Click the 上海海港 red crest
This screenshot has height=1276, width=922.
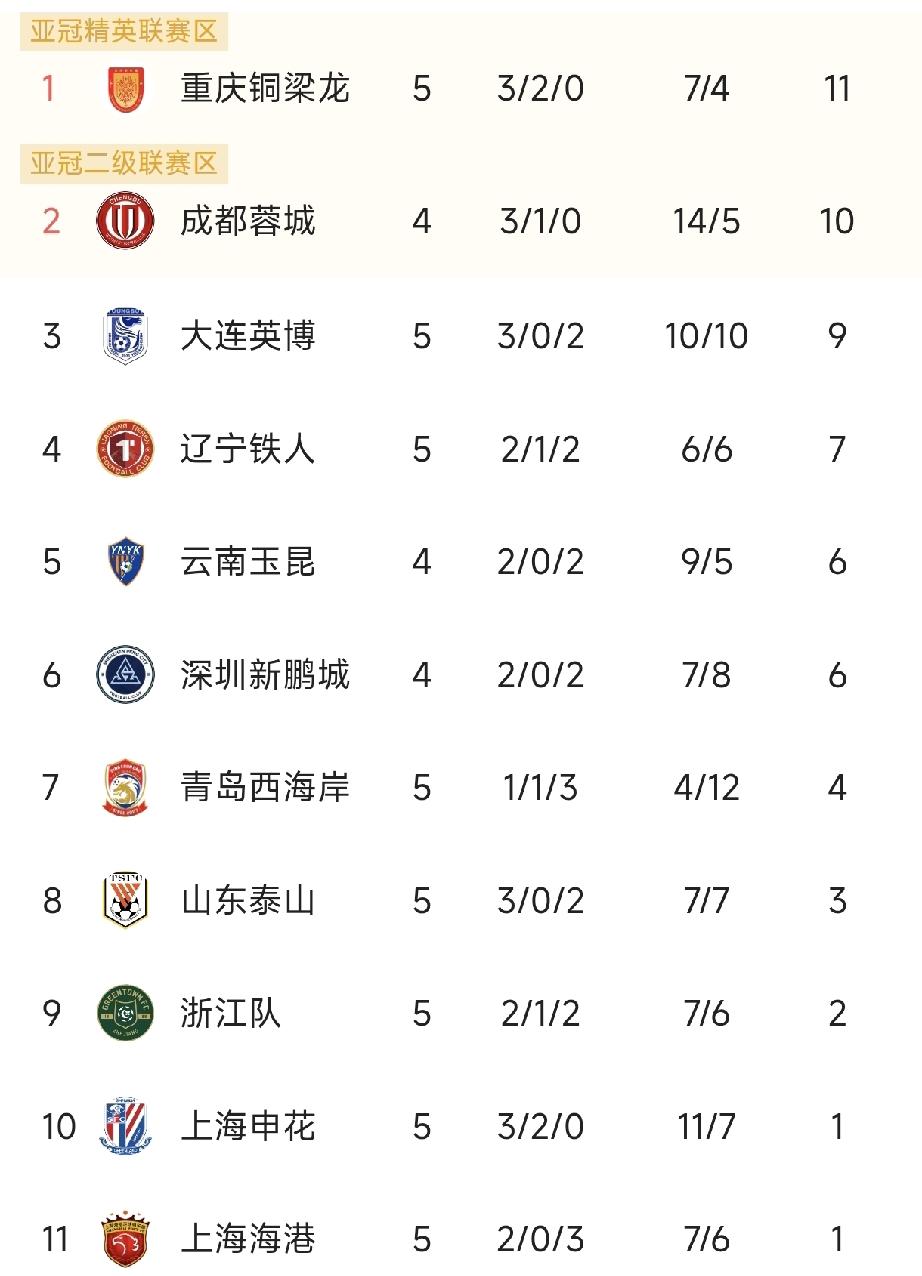125,1240
